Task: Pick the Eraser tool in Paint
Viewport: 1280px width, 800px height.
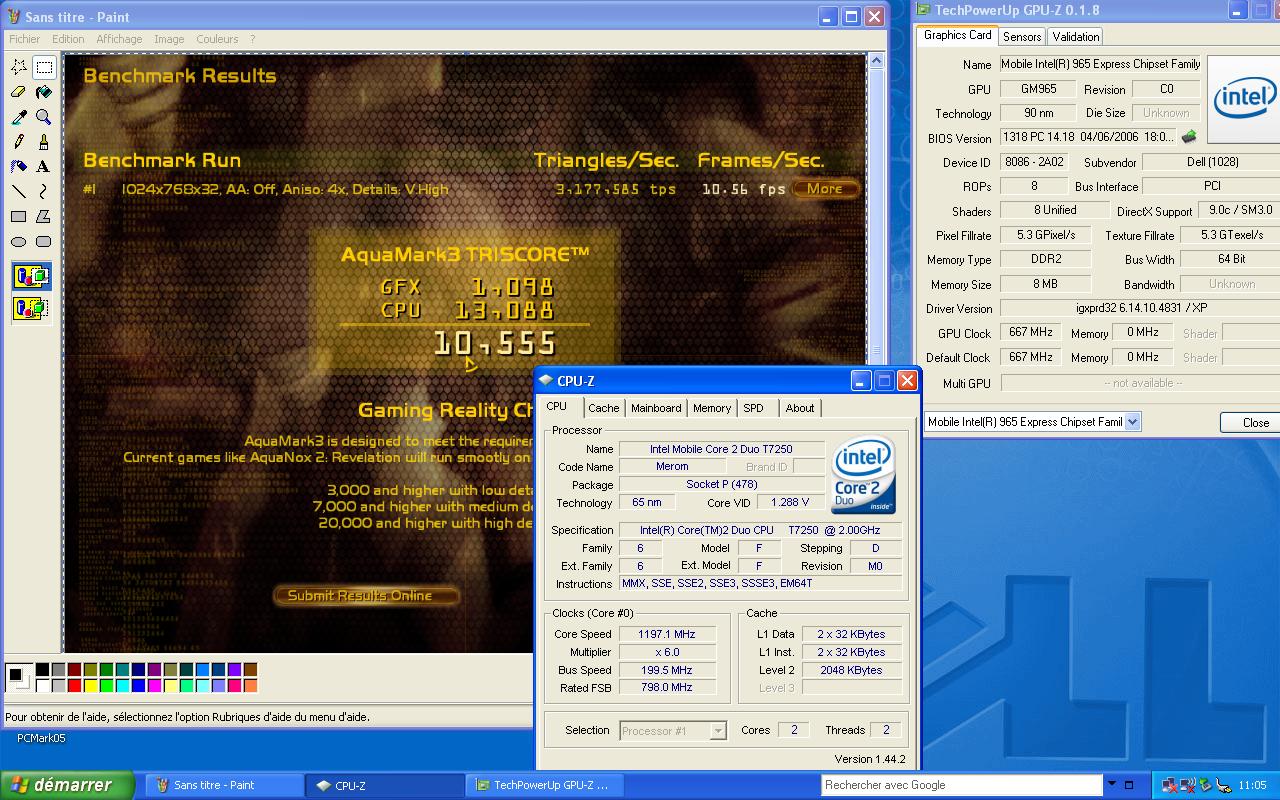Action: point(19,92)
